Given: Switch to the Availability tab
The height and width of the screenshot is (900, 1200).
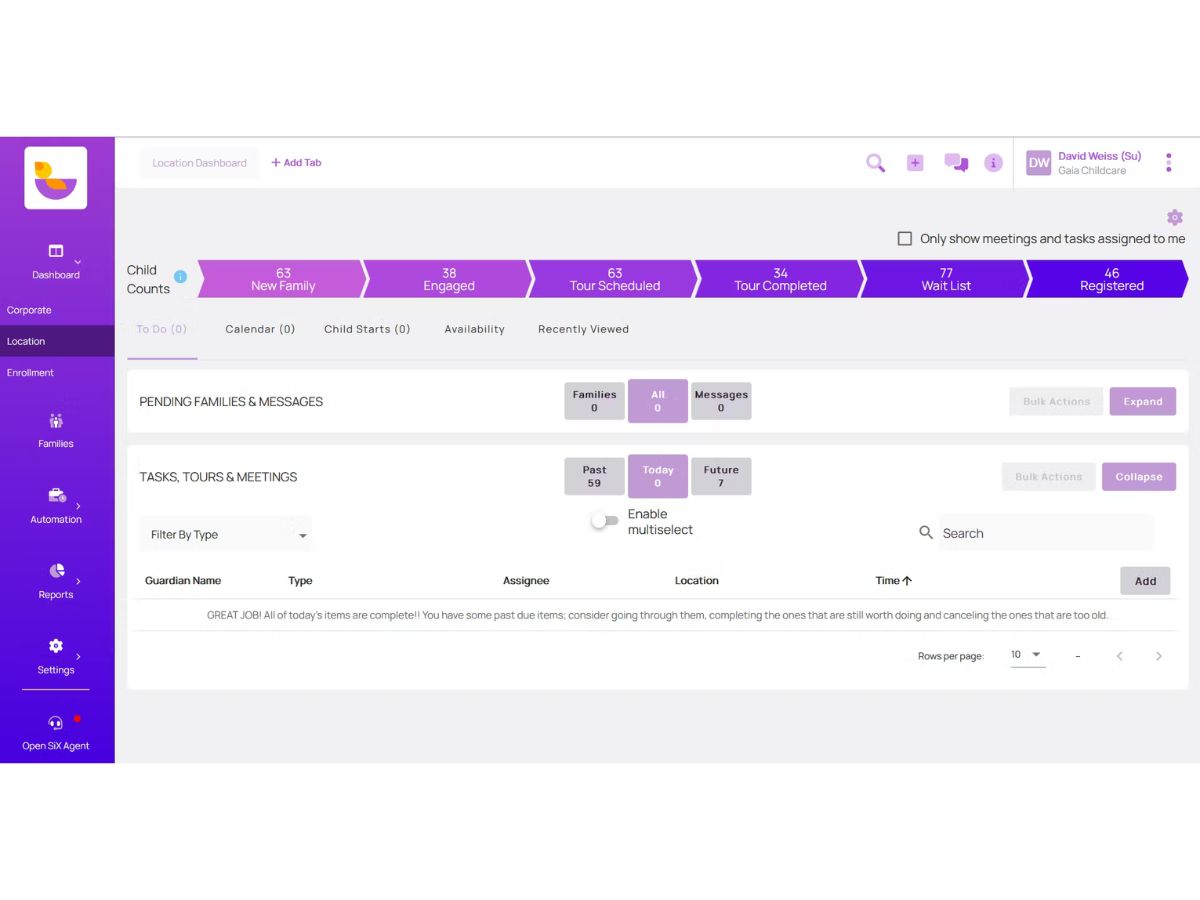Looking at the screenshot, I should (x=474, y=329).
